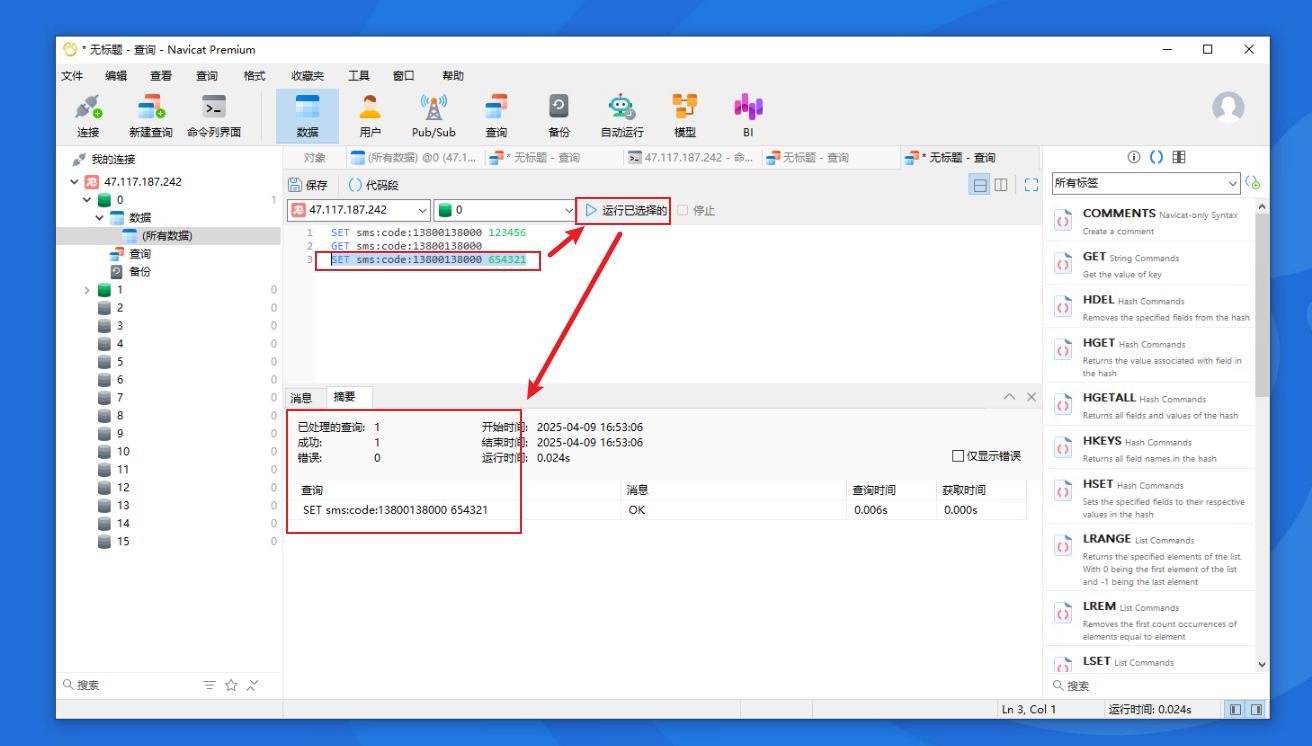Screen dimensions: 1312x746
Task: Toggle full screen editor mode
Action: pyautogui.click(x=1031, y=185)
